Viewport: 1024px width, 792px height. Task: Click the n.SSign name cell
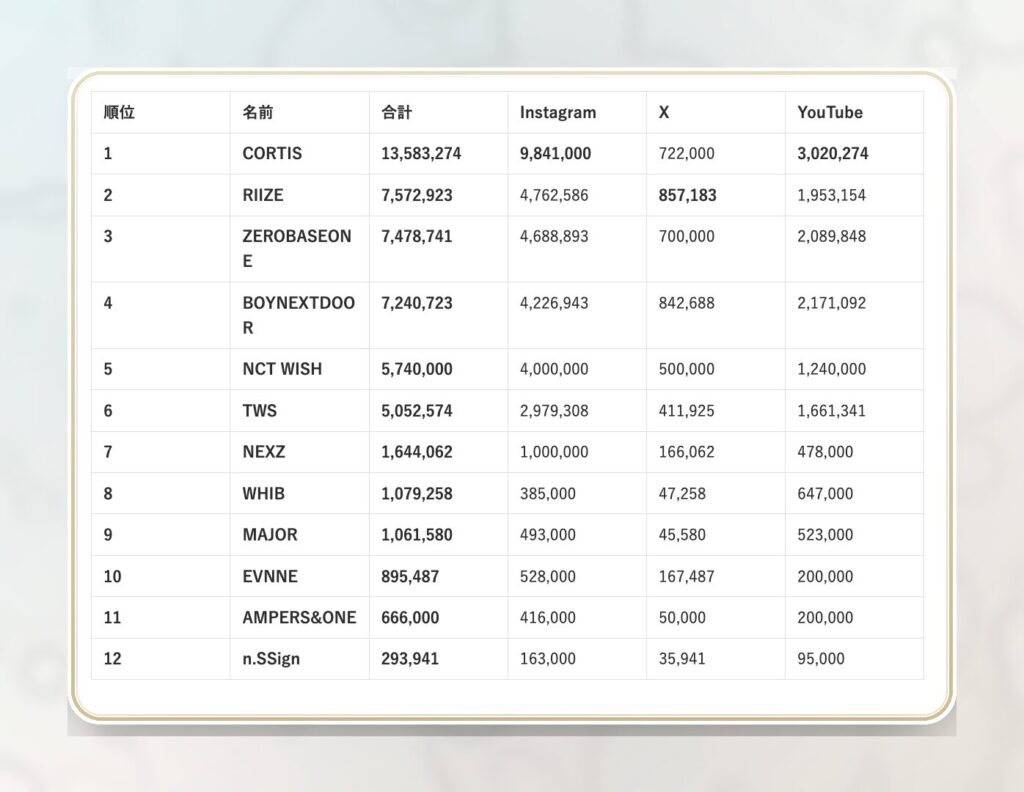click(x=273, y=659)
